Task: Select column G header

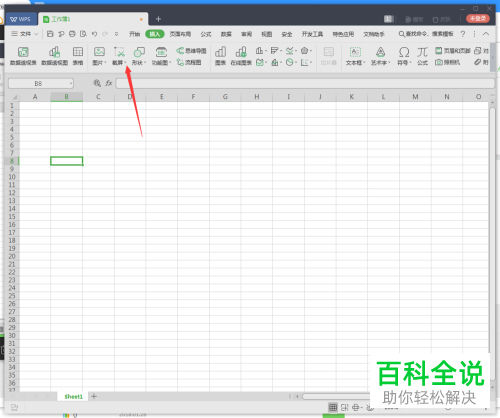Action: 225,97
